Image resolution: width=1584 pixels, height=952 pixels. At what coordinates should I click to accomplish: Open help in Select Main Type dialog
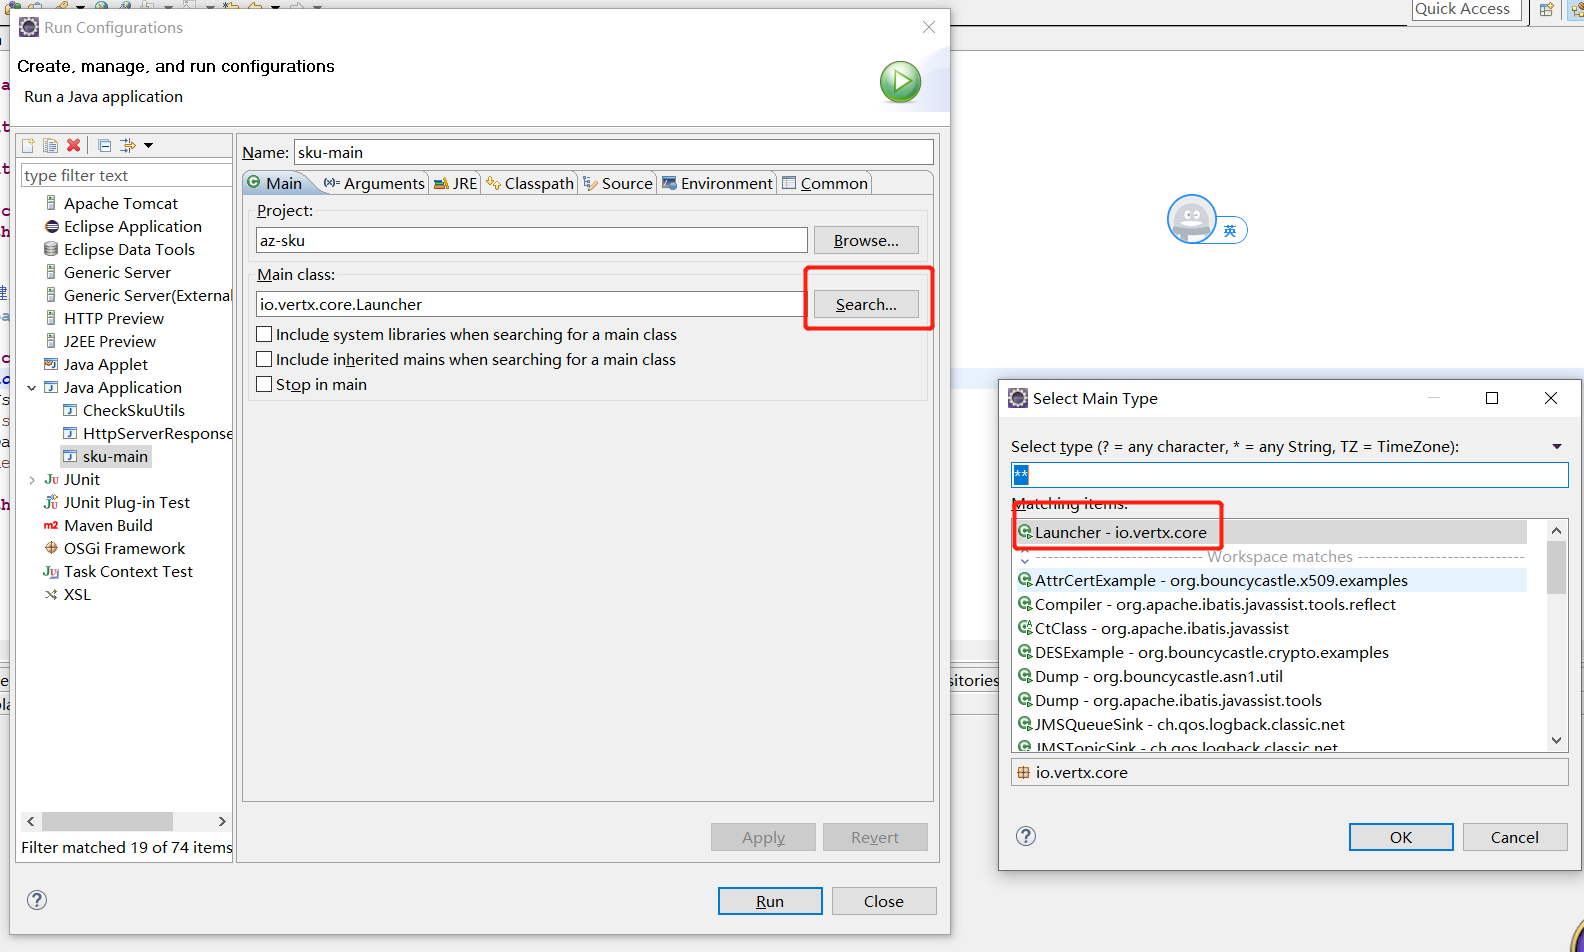point(1026,836)
